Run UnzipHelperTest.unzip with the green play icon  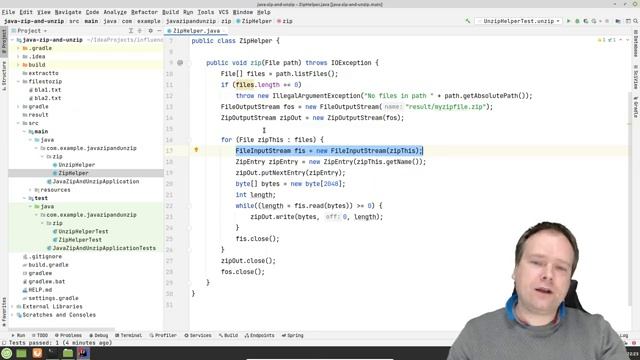pos(569,21)
